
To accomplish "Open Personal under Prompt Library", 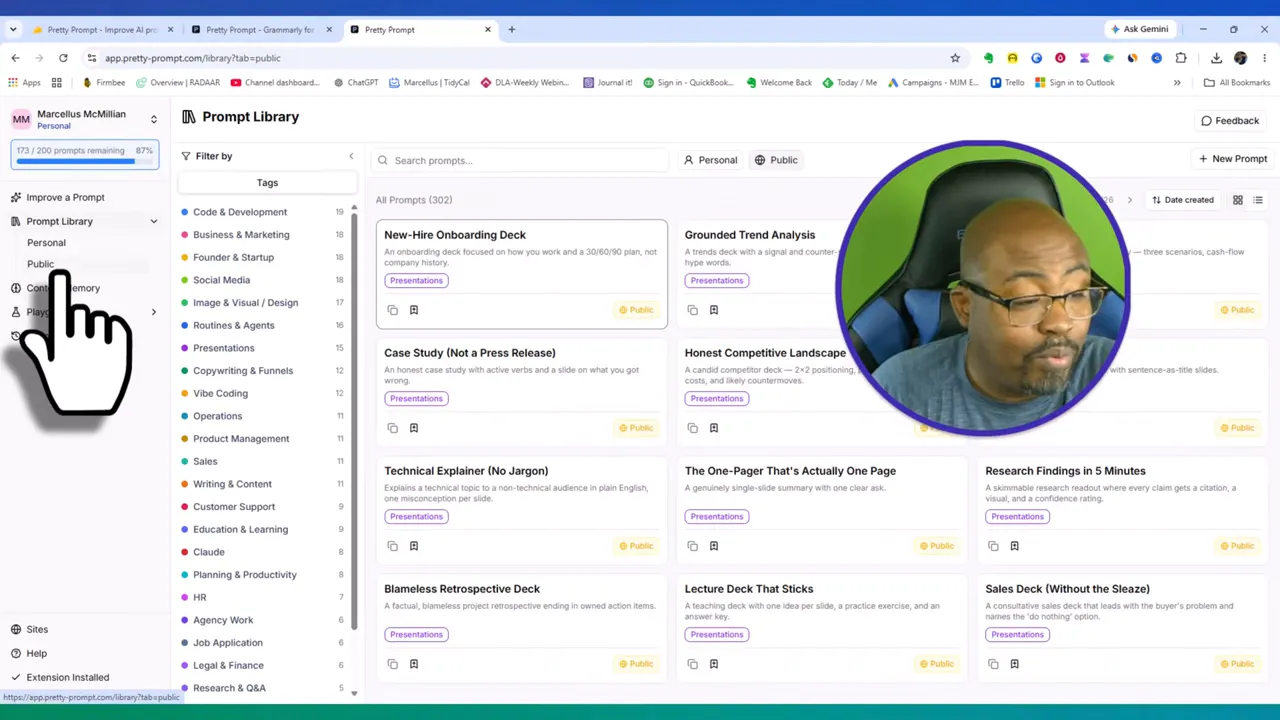I will tap(46, 243).
